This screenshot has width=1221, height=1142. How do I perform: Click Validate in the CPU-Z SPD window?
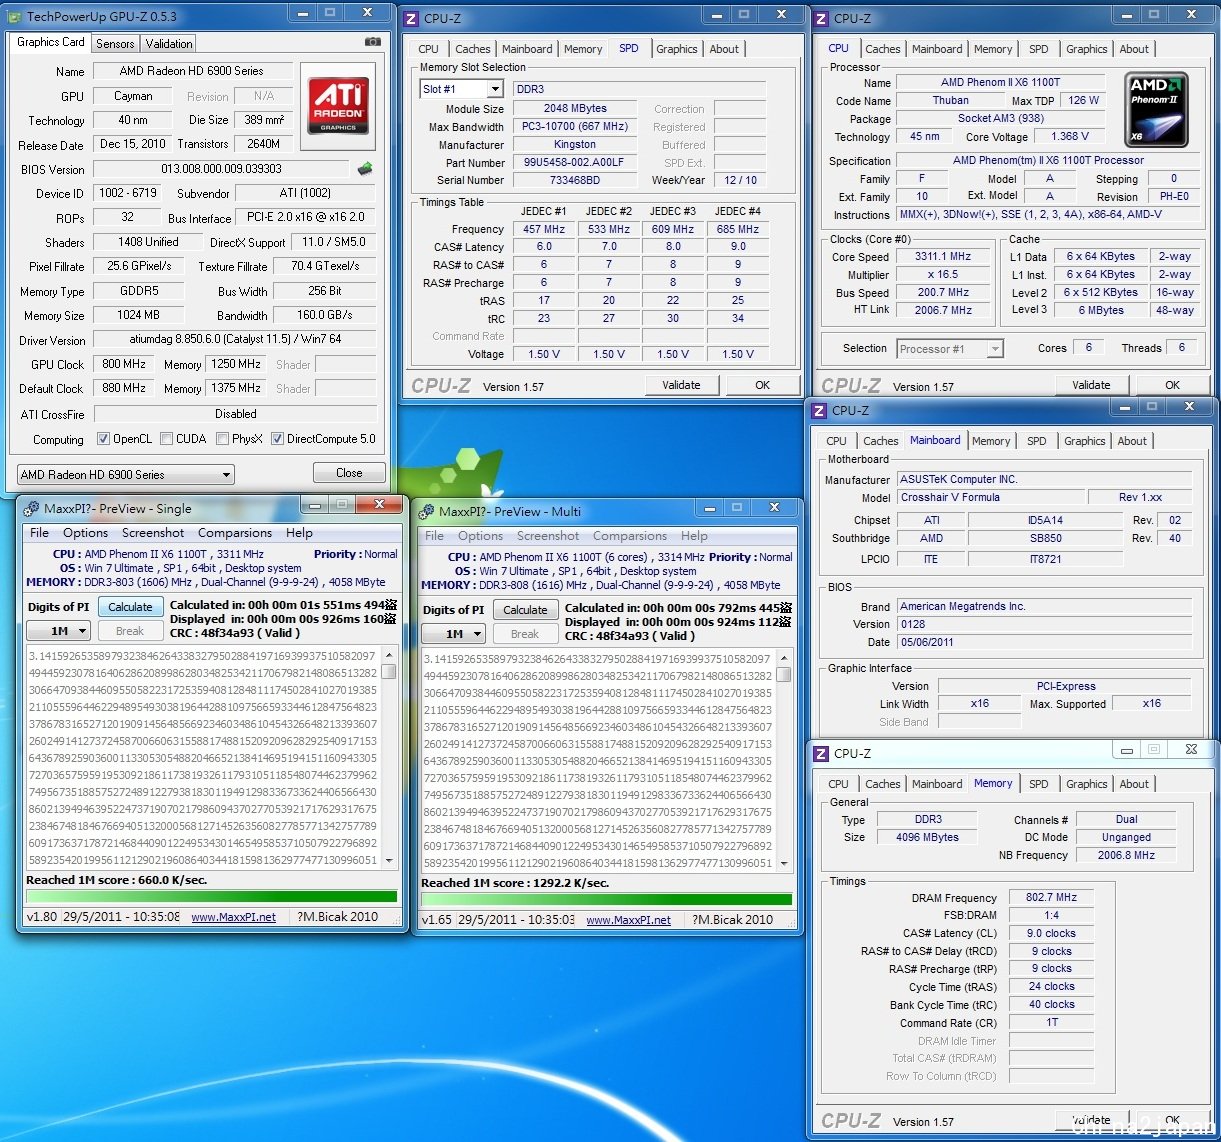coord(680,385)
